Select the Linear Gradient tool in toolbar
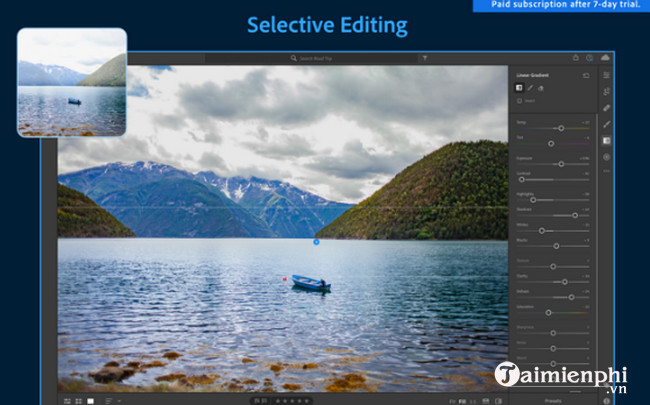650x405 pixels. coord(606,141)
